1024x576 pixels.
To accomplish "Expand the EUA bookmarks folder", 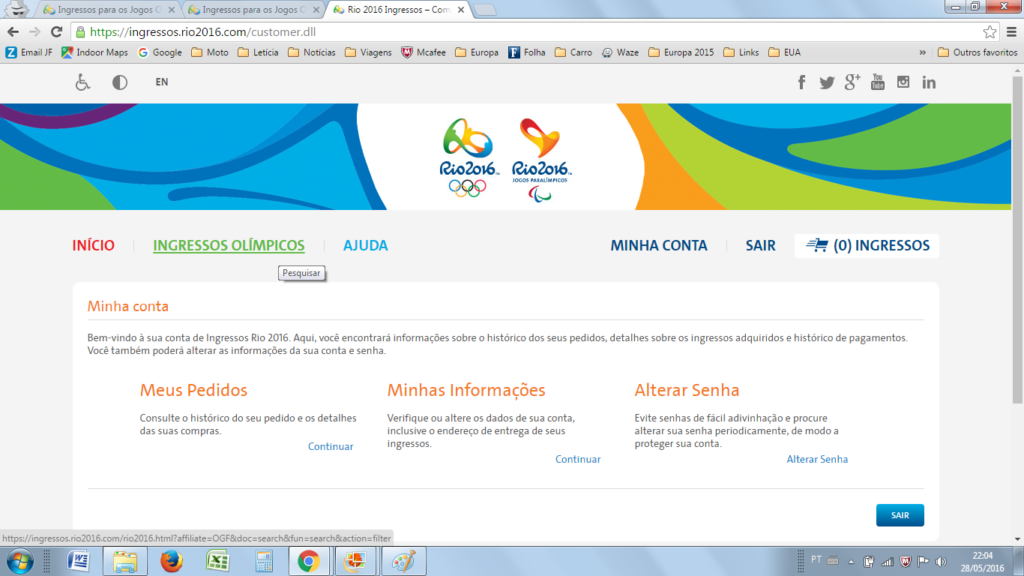I will pos(784,52).
